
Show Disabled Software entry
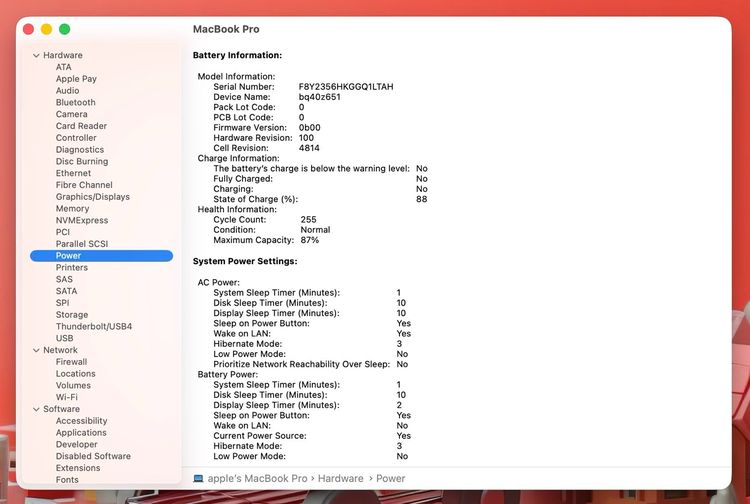pyautogui.click(x=93, y=456)
